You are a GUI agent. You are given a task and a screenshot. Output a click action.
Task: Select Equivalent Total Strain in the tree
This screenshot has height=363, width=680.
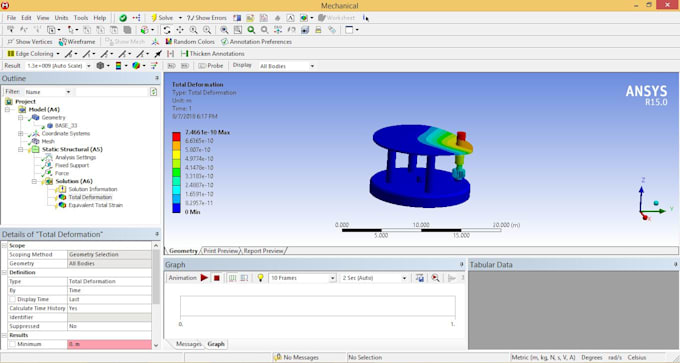point(95,205)
